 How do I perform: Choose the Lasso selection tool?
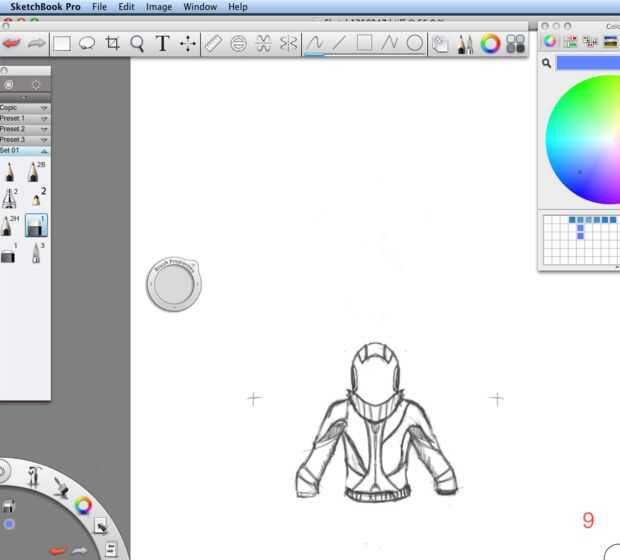87,44
